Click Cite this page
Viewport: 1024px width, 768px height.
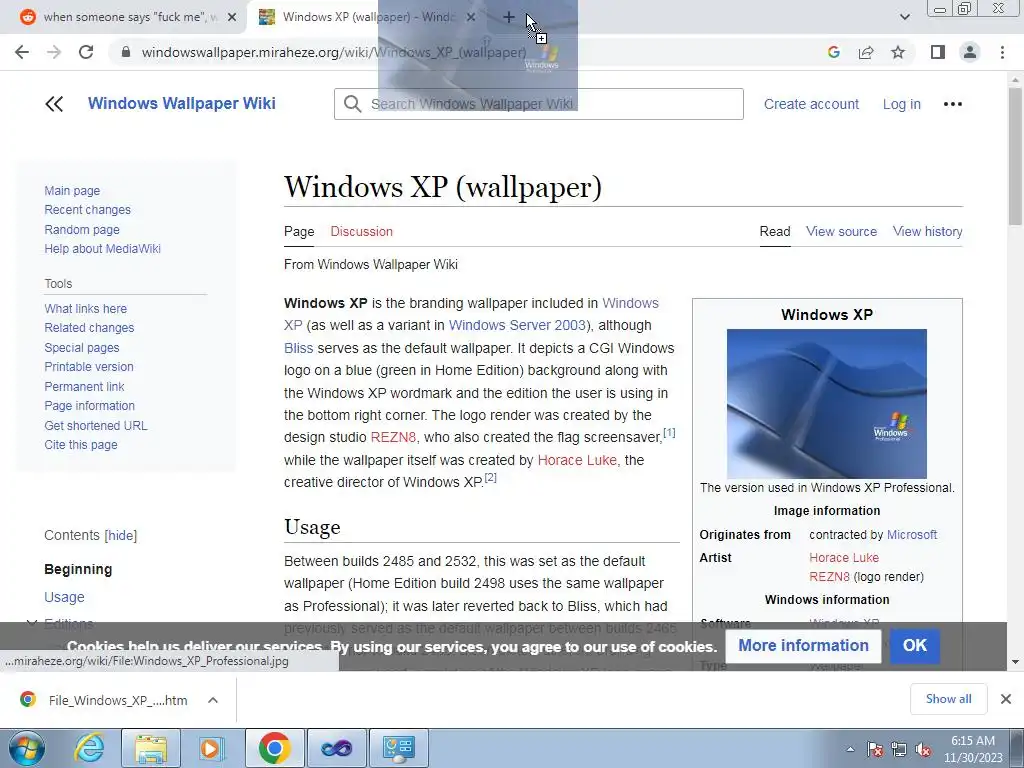(x=81, y=445)
